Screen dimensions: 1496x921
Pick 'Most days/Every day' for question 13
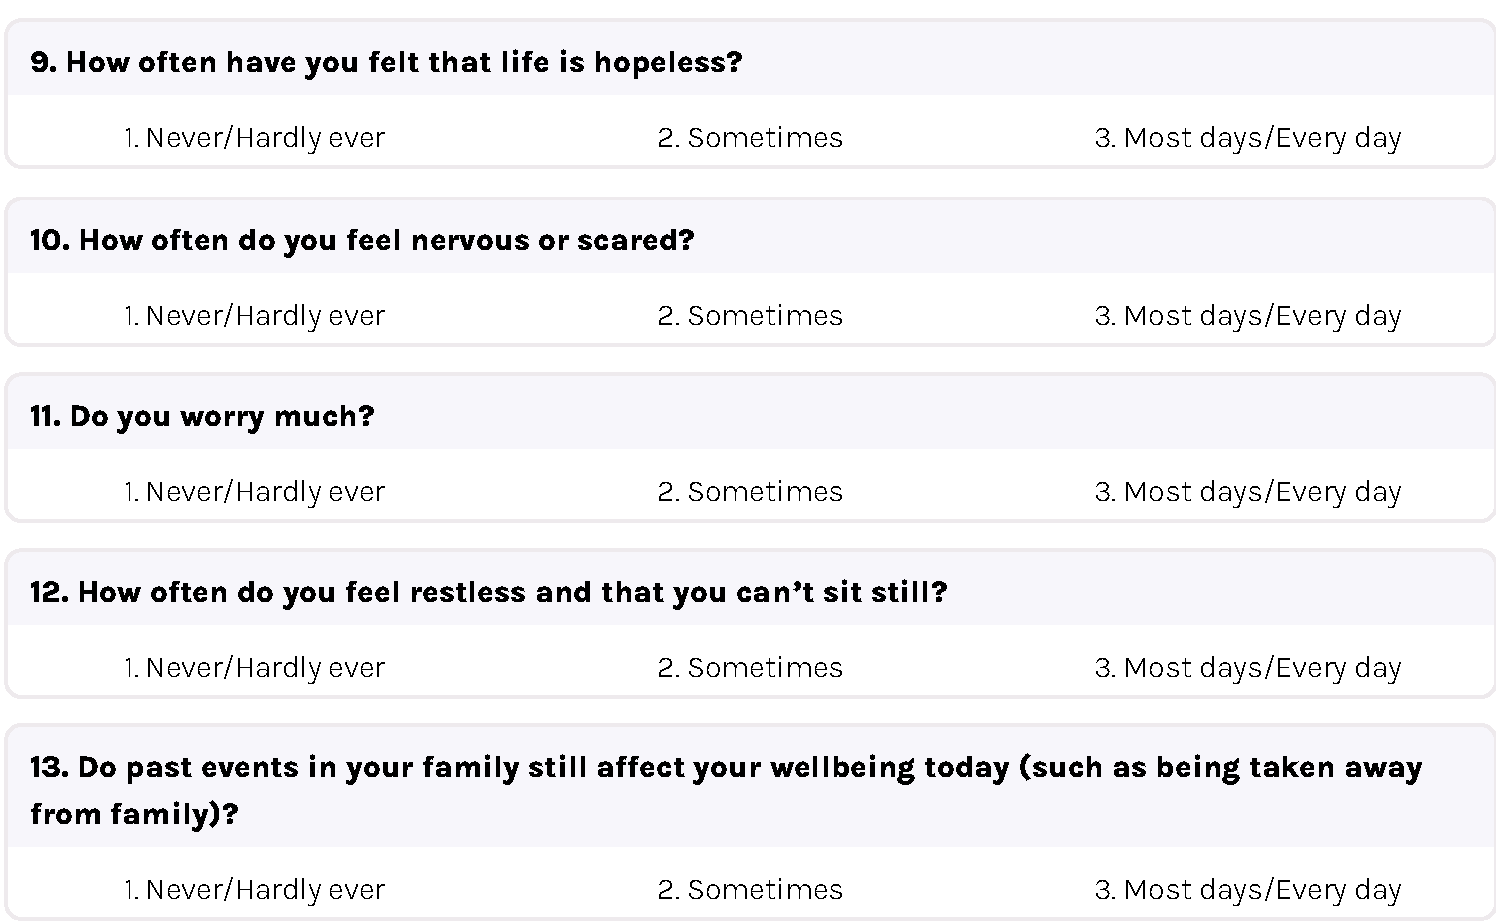1248,890
